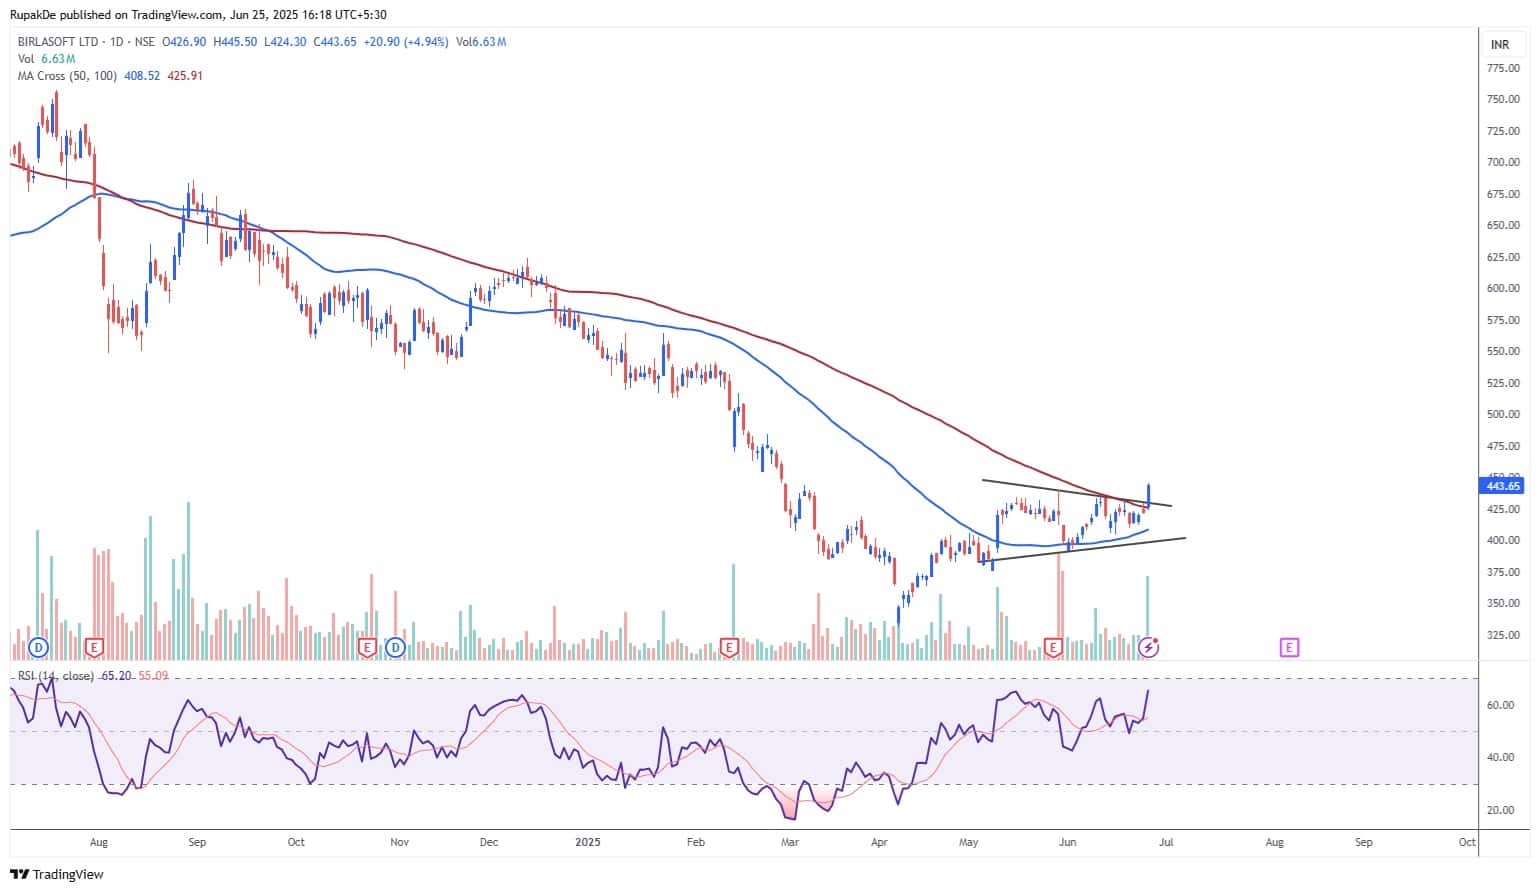Click the 1D interval text in chart title
This screenshot has width=1540, height=892.
pyautogui.click(x=119, y=42)
